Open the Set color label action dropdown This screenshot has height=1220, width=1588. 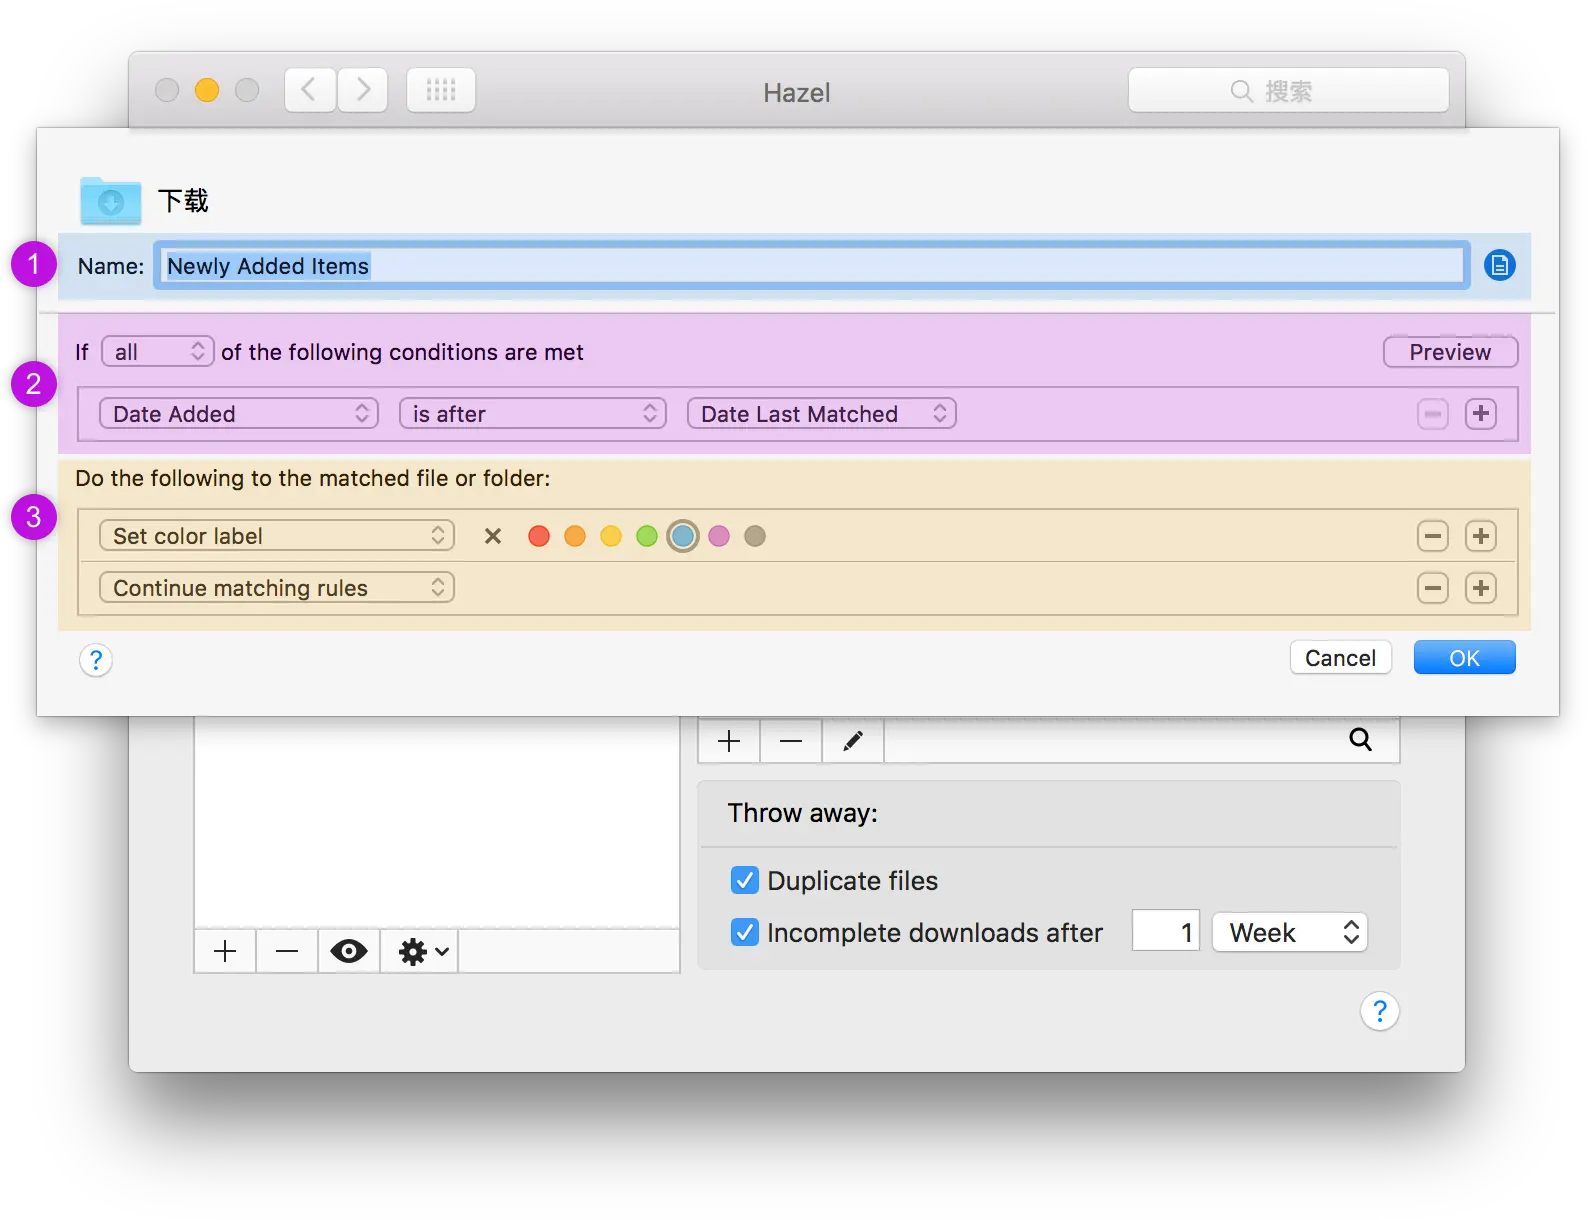point(277,536)
